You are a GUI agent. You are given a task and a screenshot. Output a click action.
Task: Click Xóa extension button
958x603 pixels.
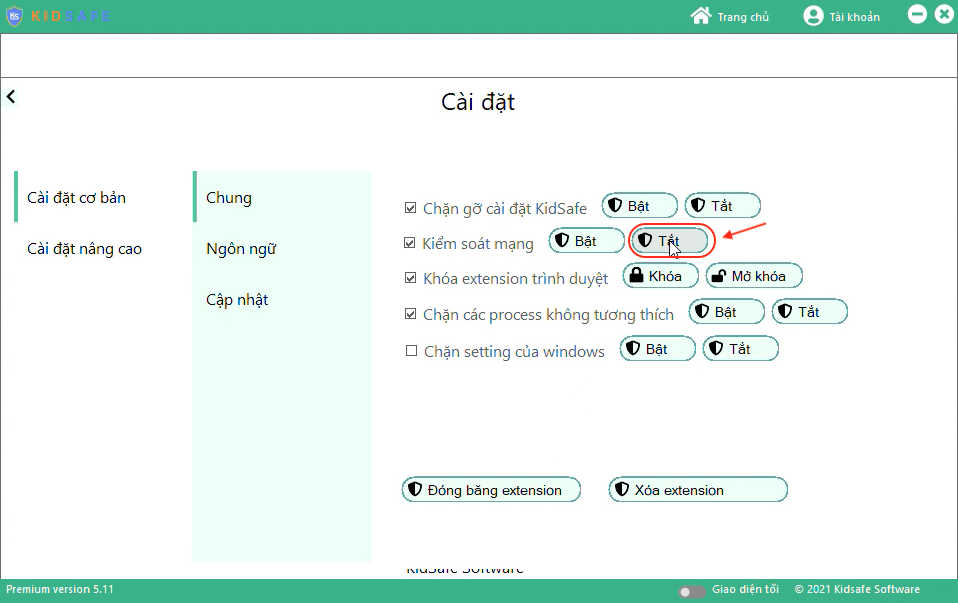coord(697,490)
